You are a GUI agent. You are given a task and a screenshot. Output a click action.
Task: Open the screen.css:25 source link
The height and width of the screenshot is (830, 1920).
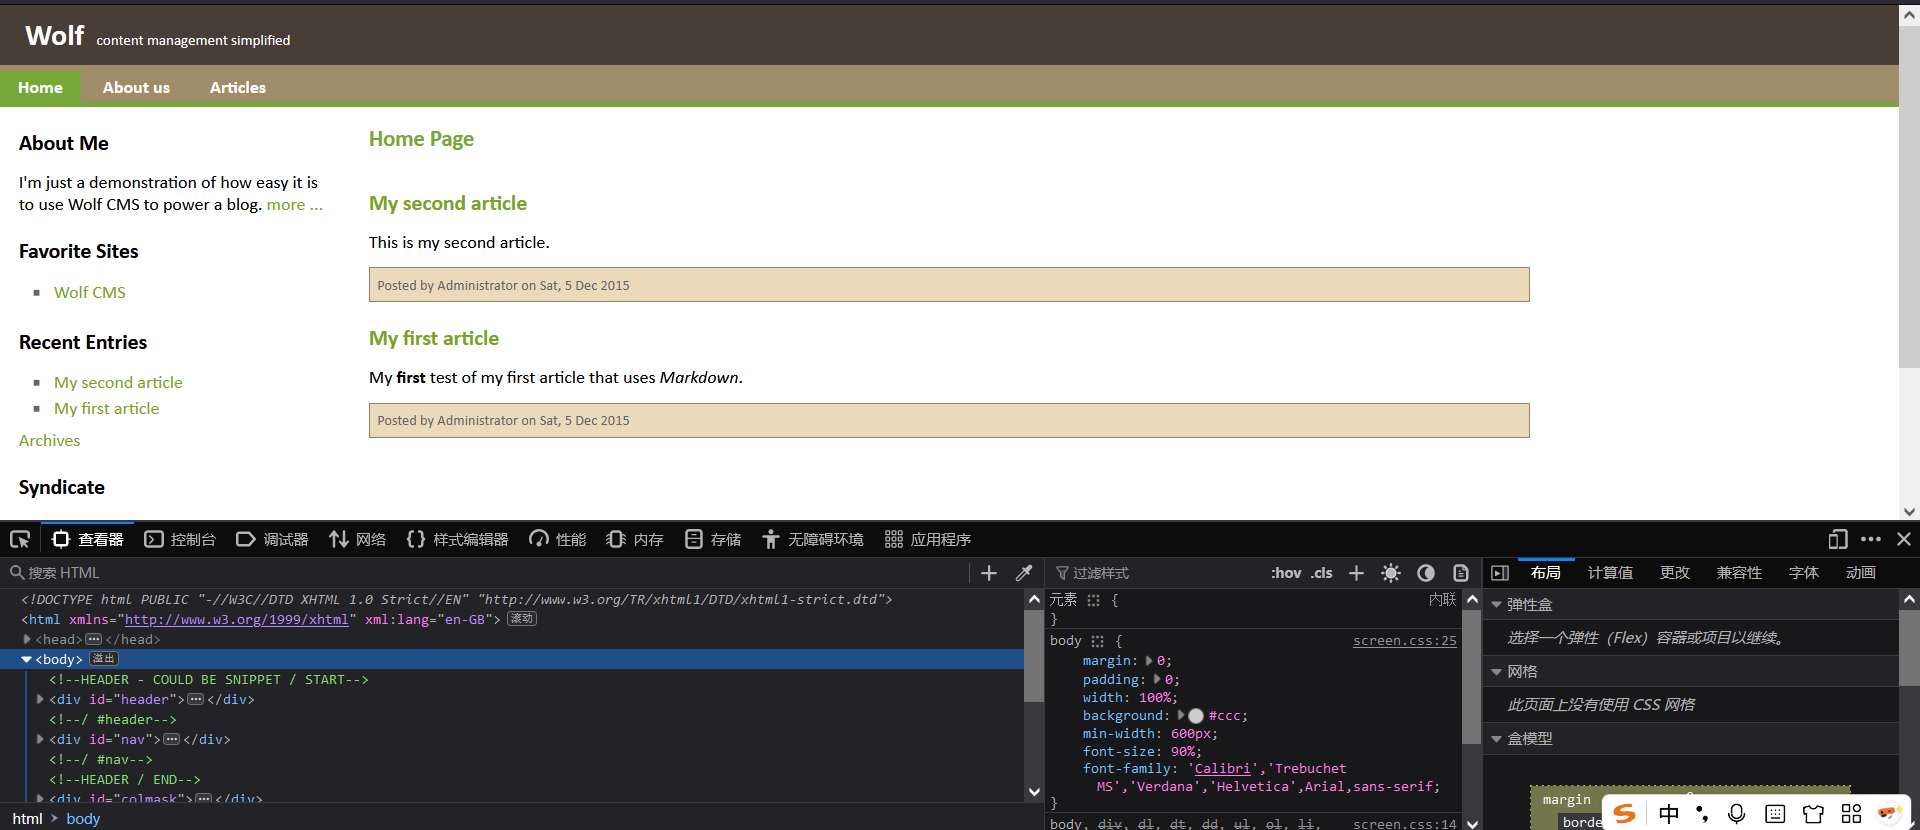[1404, 641]
